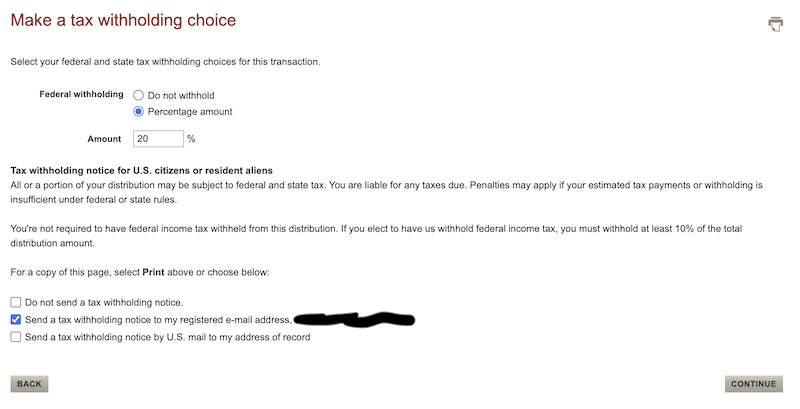Screen dimensions: 800x409
Task: Enable "Do not send a tax withholding notice"
Action: click(15, 302)
